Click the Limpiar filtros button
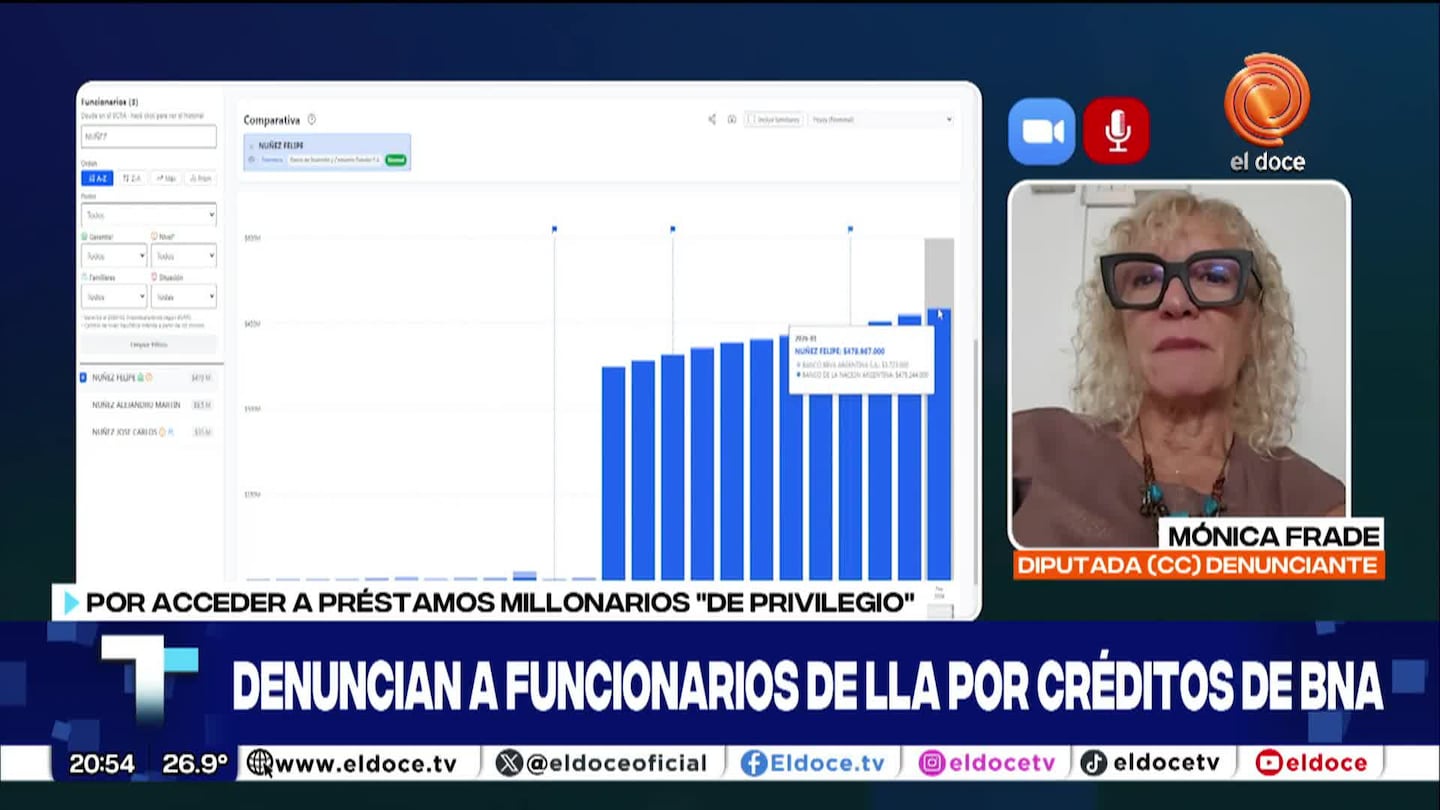1440x810 pixels. 148,344
